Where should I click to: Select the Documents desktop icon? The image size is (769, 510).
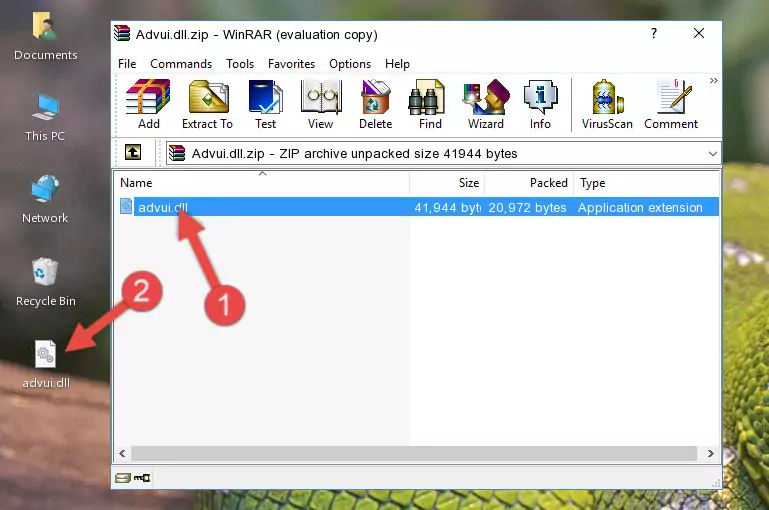46,37
